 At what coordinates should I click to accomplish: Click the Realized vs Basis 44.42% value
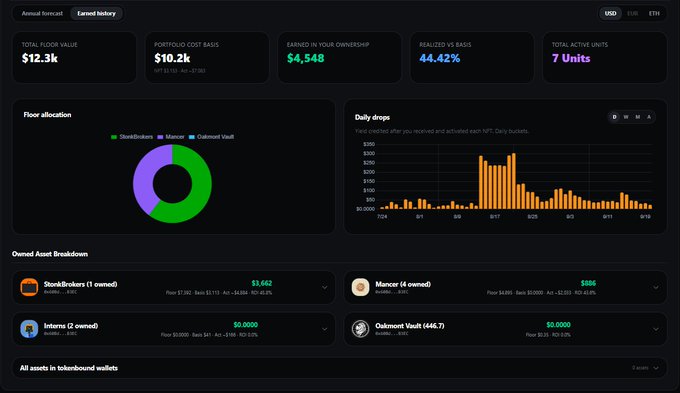coord(439,58)
